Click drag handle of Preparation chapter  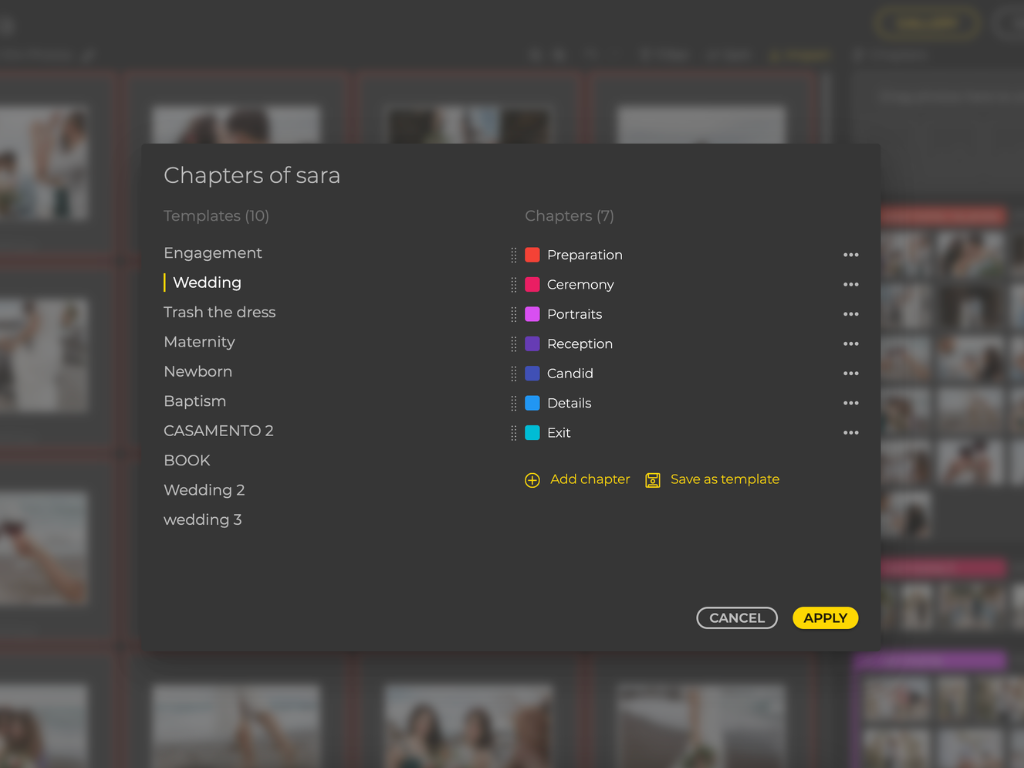coord(513,255)
